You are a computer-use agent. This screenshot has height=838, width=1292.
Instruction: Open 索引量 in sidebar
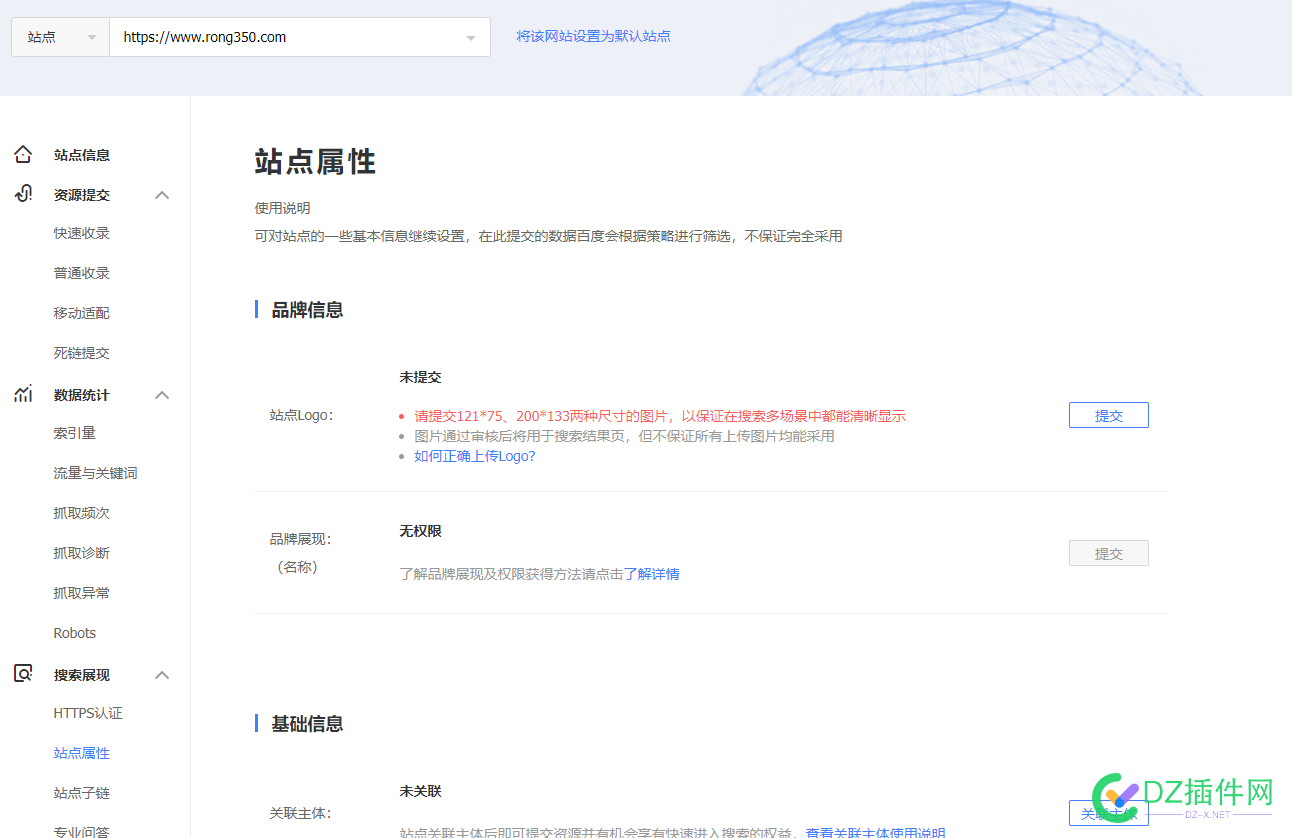coord(75,433)
